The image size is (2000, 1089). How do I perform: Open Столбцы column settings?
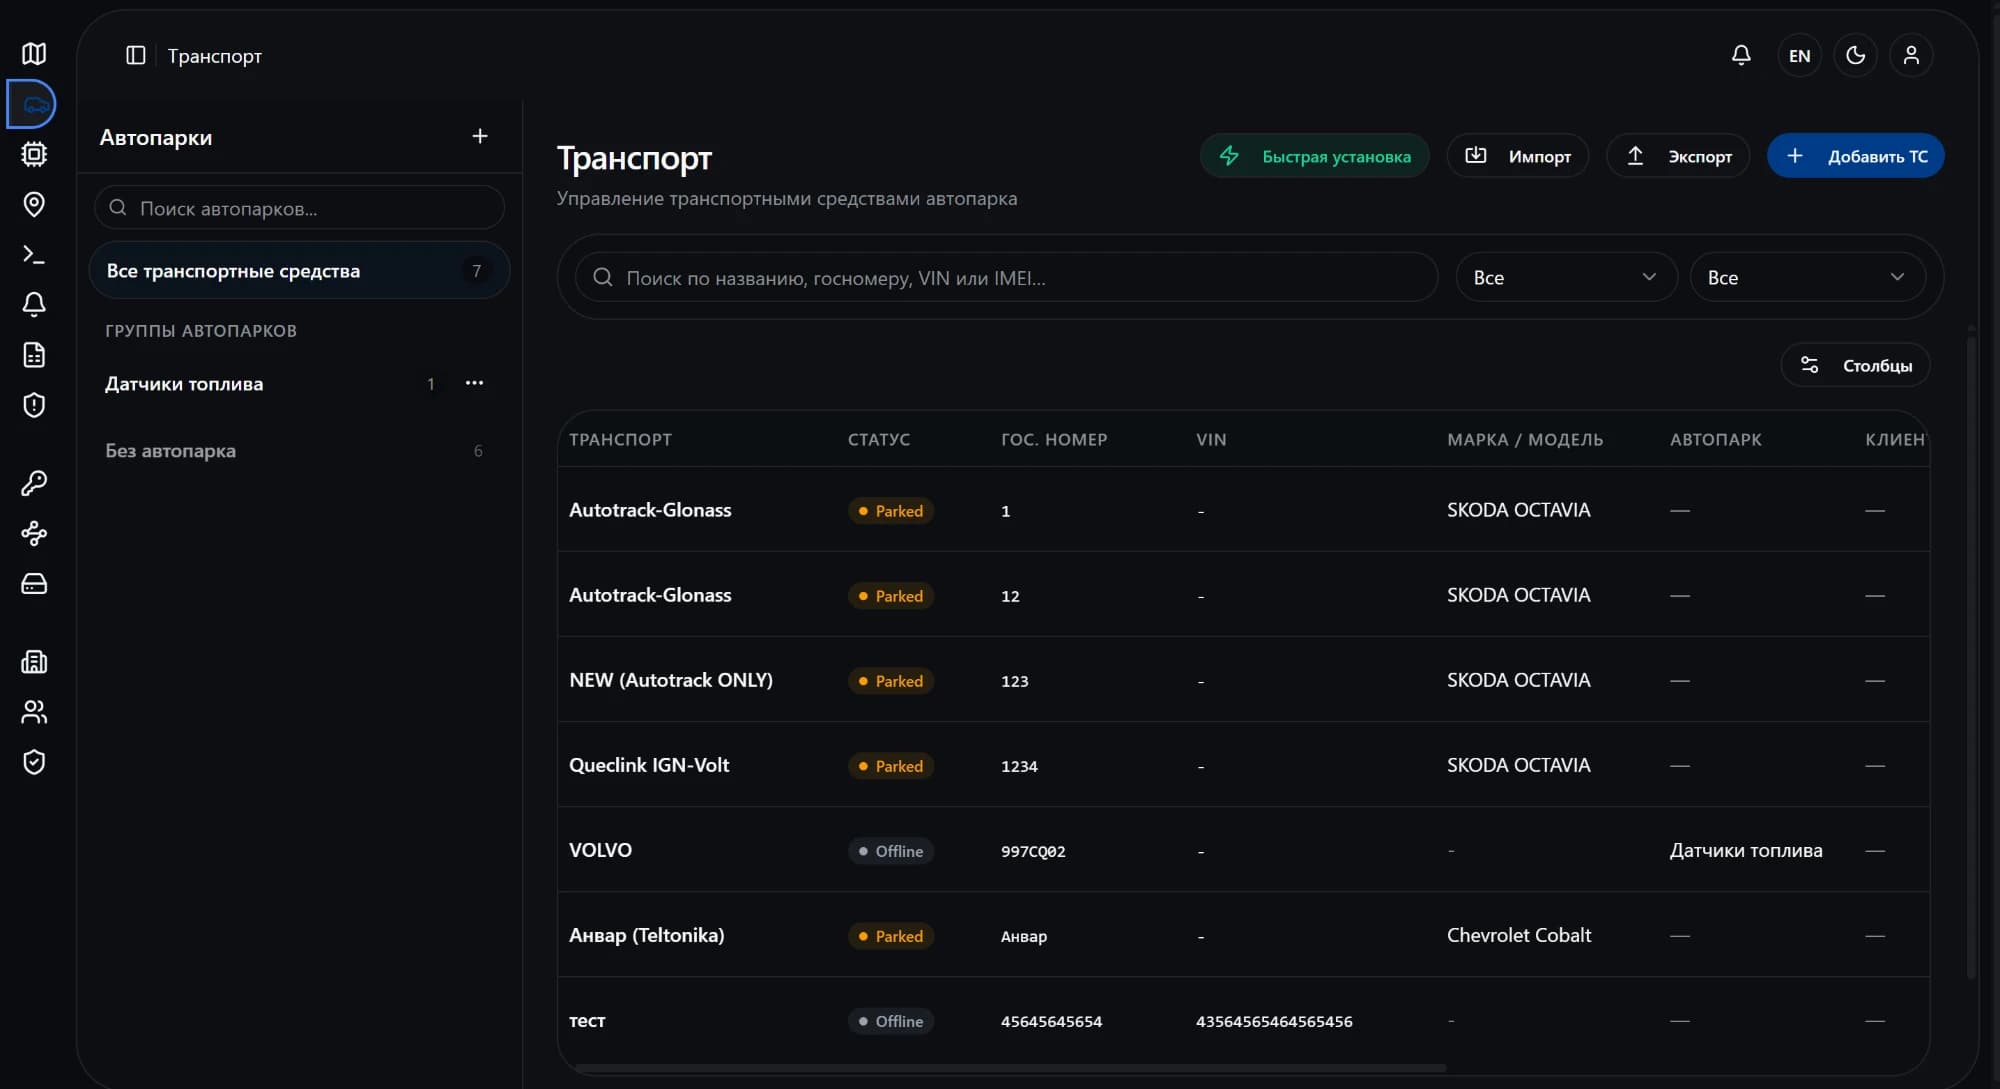[x=1856, y=365]
